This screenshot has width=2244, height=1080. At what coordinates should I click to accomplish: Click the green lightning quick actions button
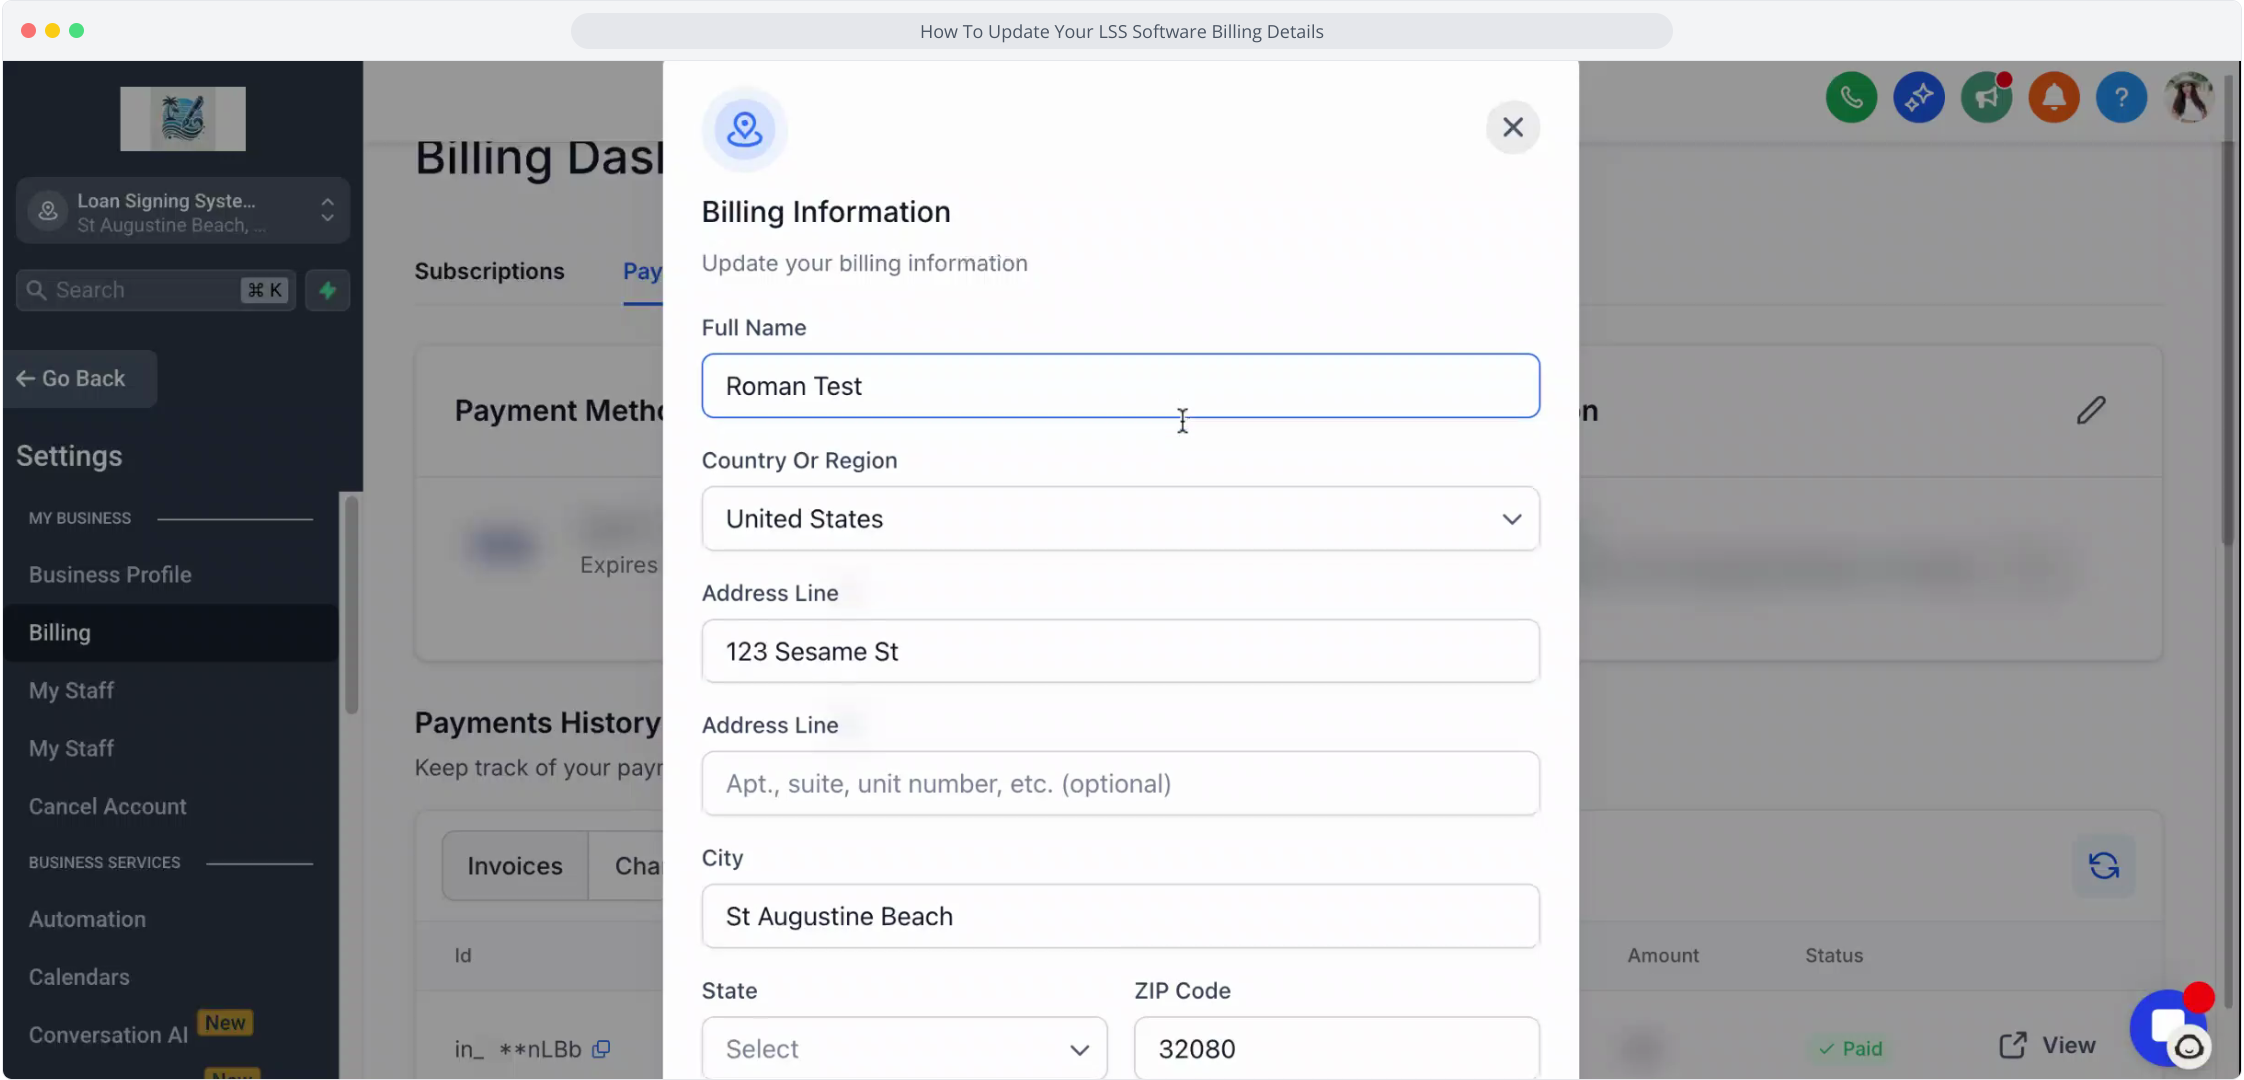[327, 290]
